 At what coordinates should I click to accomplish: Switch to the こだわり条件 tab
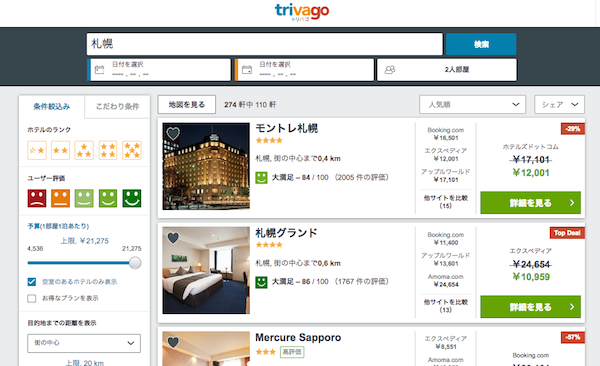click(x=117, y=106)
